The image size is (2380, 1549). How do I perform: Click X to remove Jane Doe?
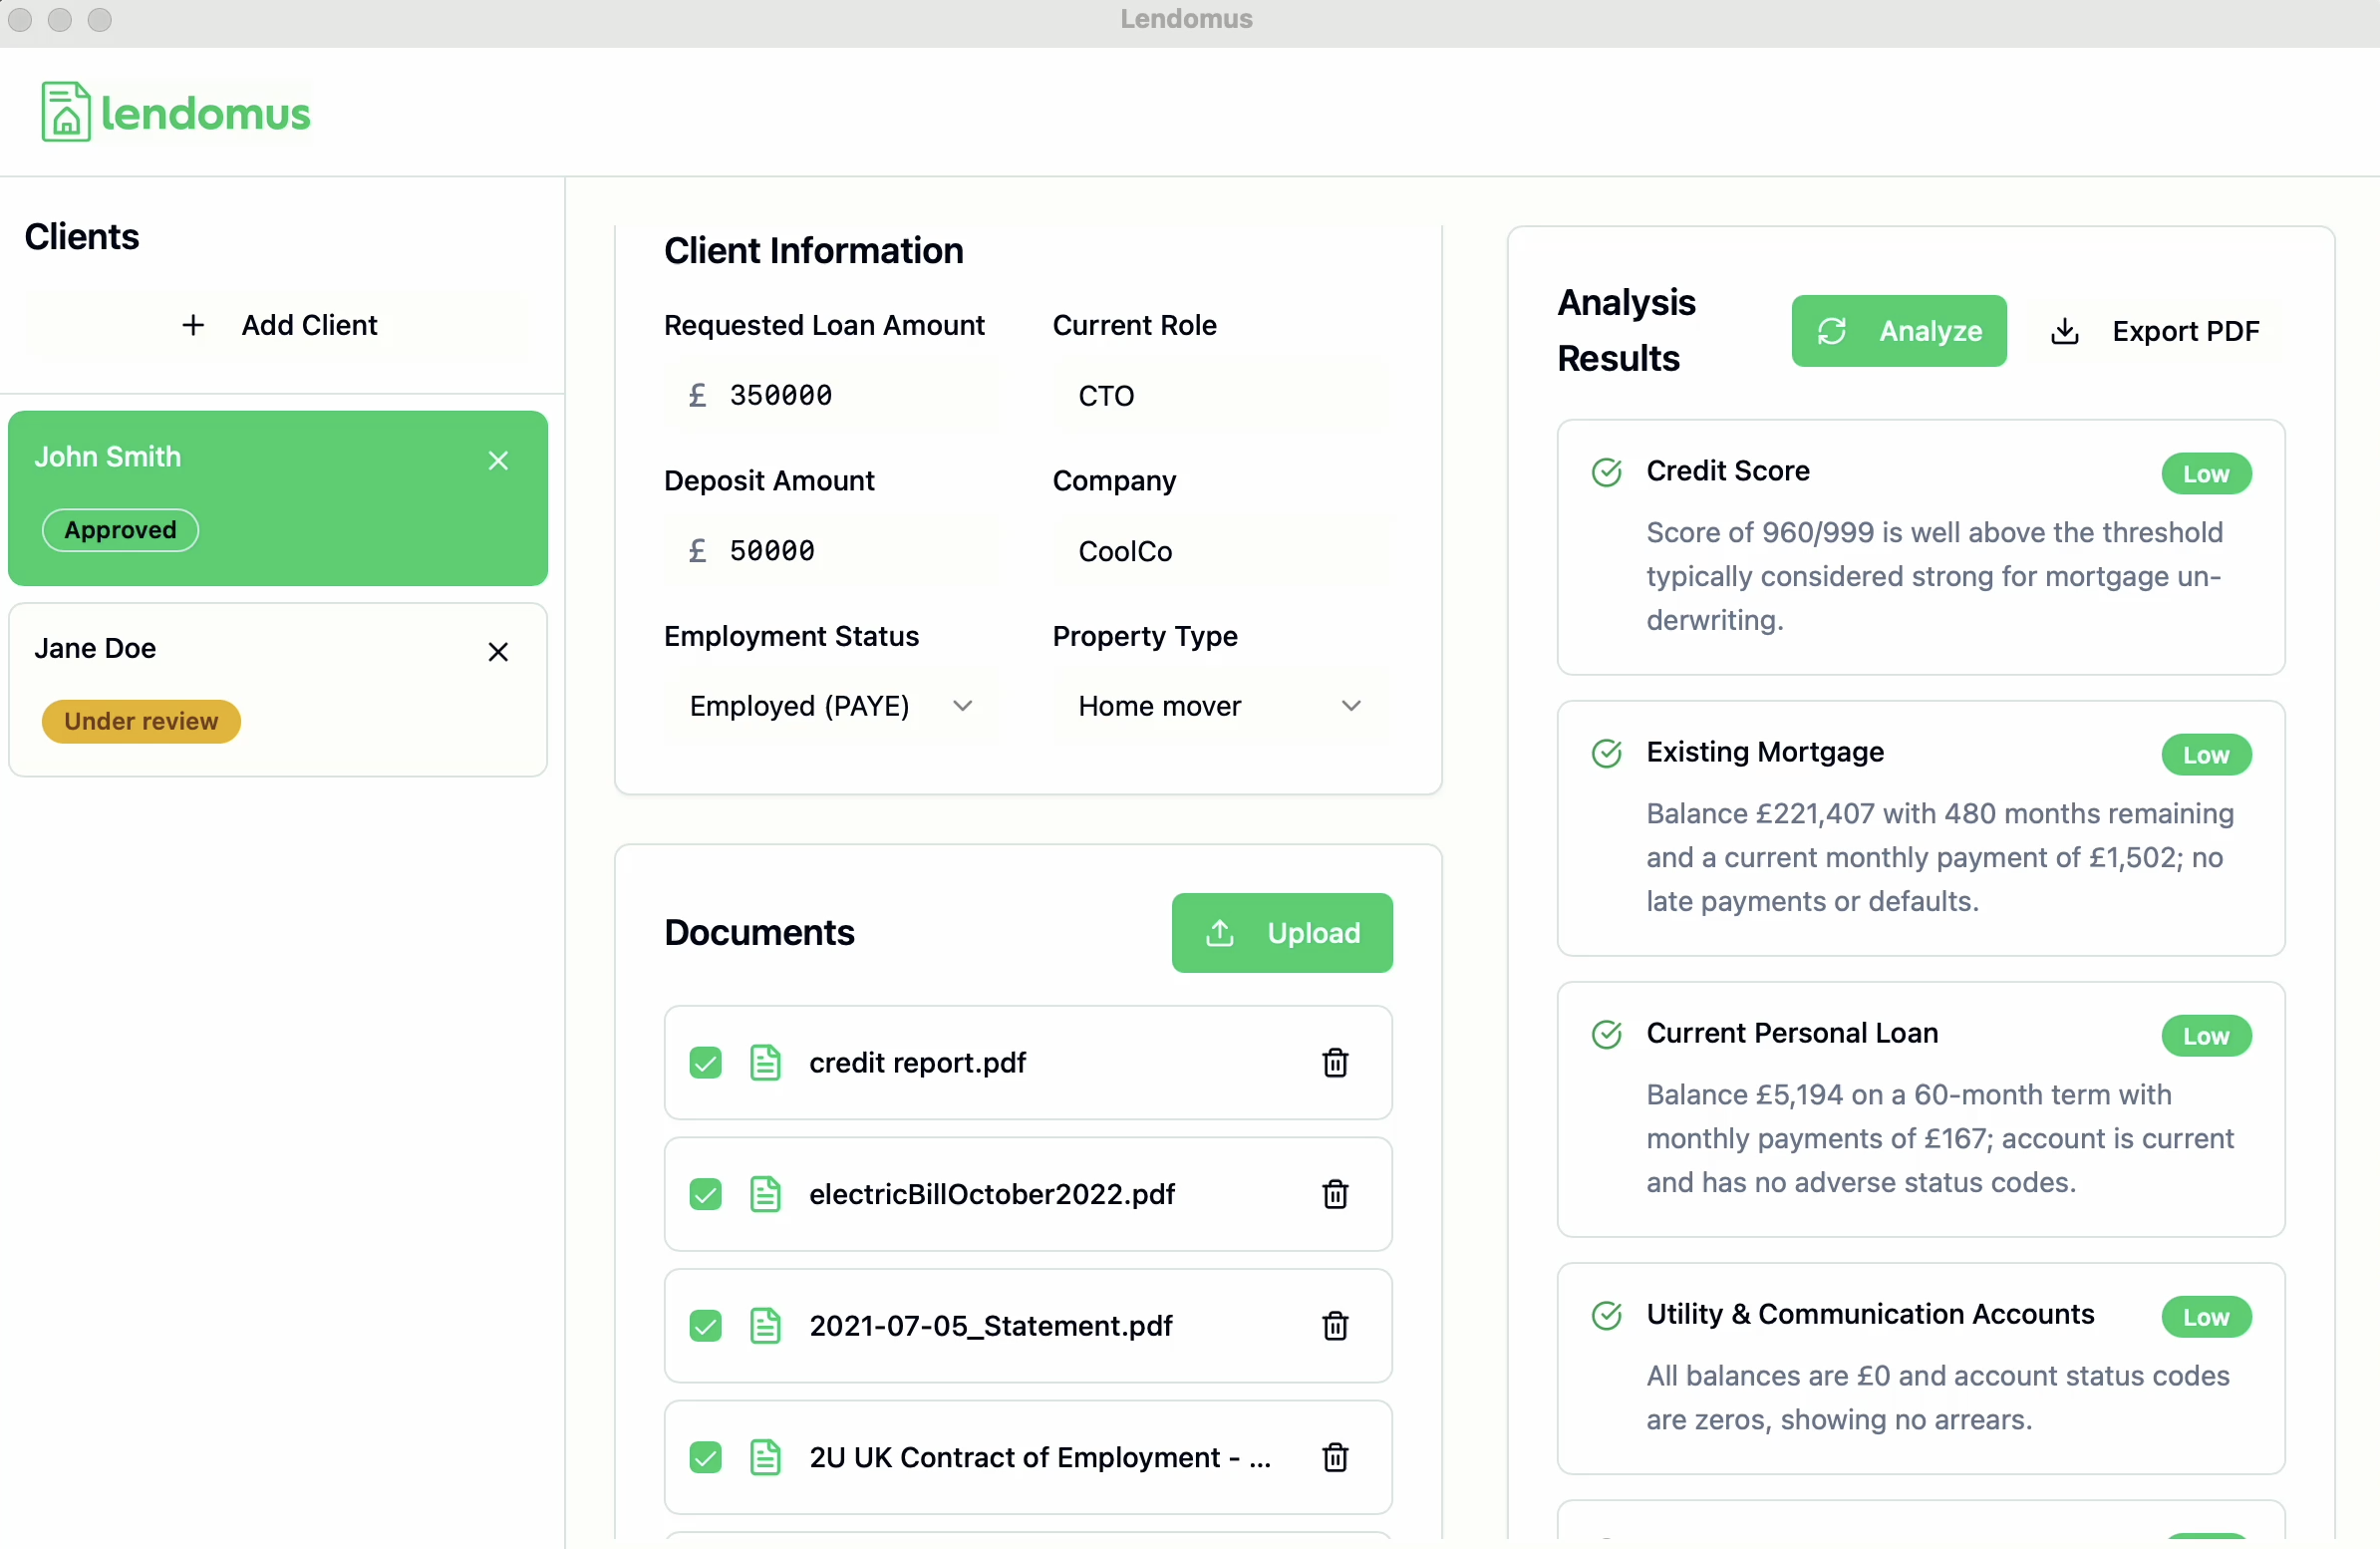[x=498, y=651]
